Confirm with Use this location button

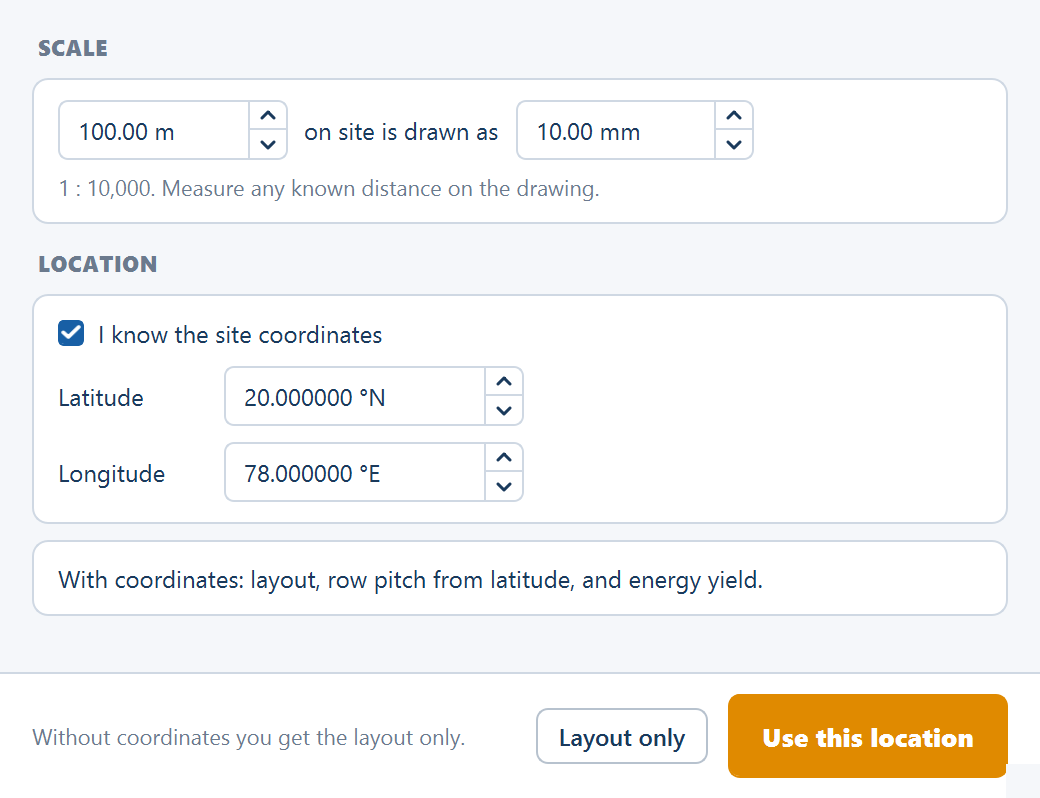click(868, 736)
